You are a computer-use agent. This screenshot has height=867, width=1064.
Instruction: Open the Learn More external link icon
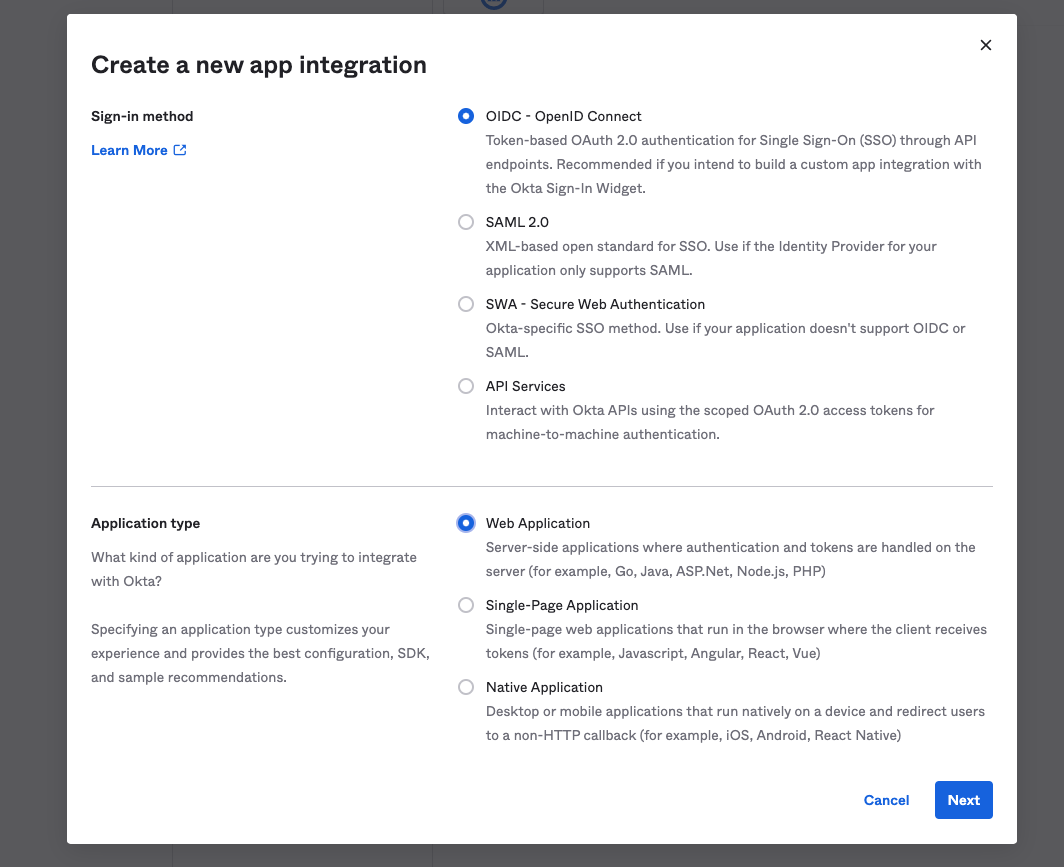click(x=180, y=150)
